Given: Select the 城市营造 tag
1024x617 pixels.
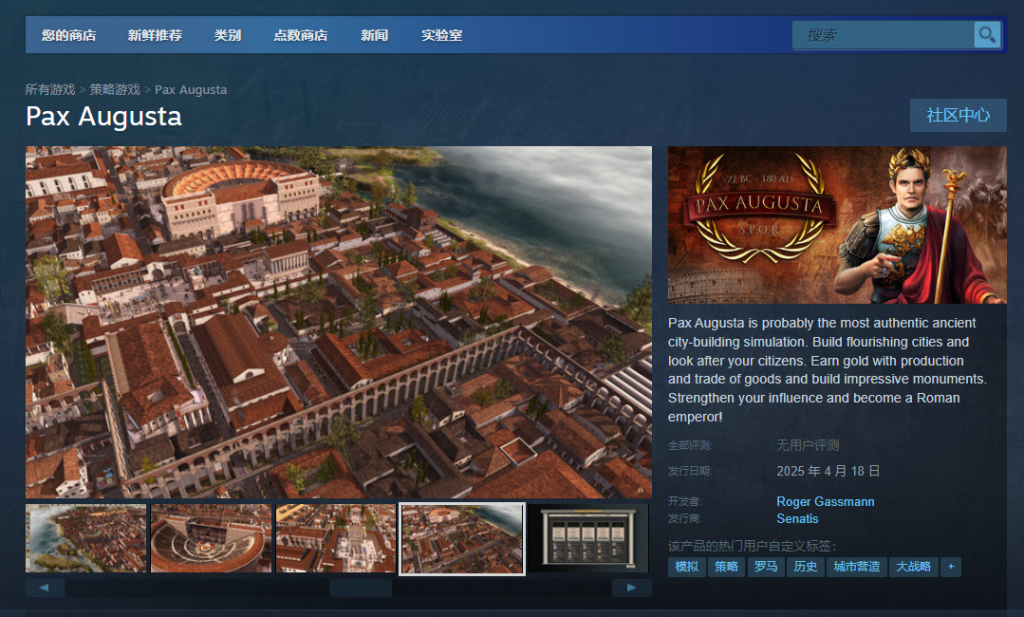Looking at the screenshot, I should 857,567.
